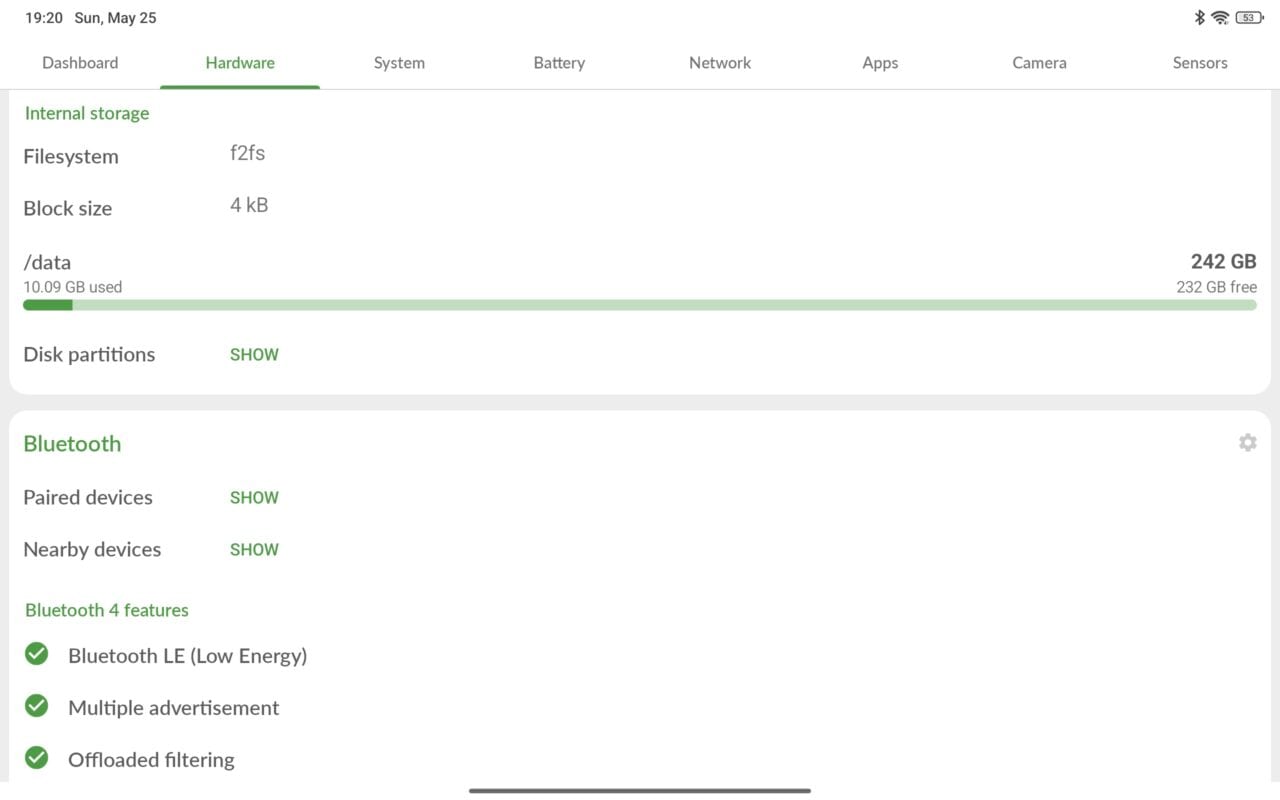The height and width of the screenshot is (800, 1280).
Task: Tap the bottom navigation gesture handle
Action: (640, 790)
